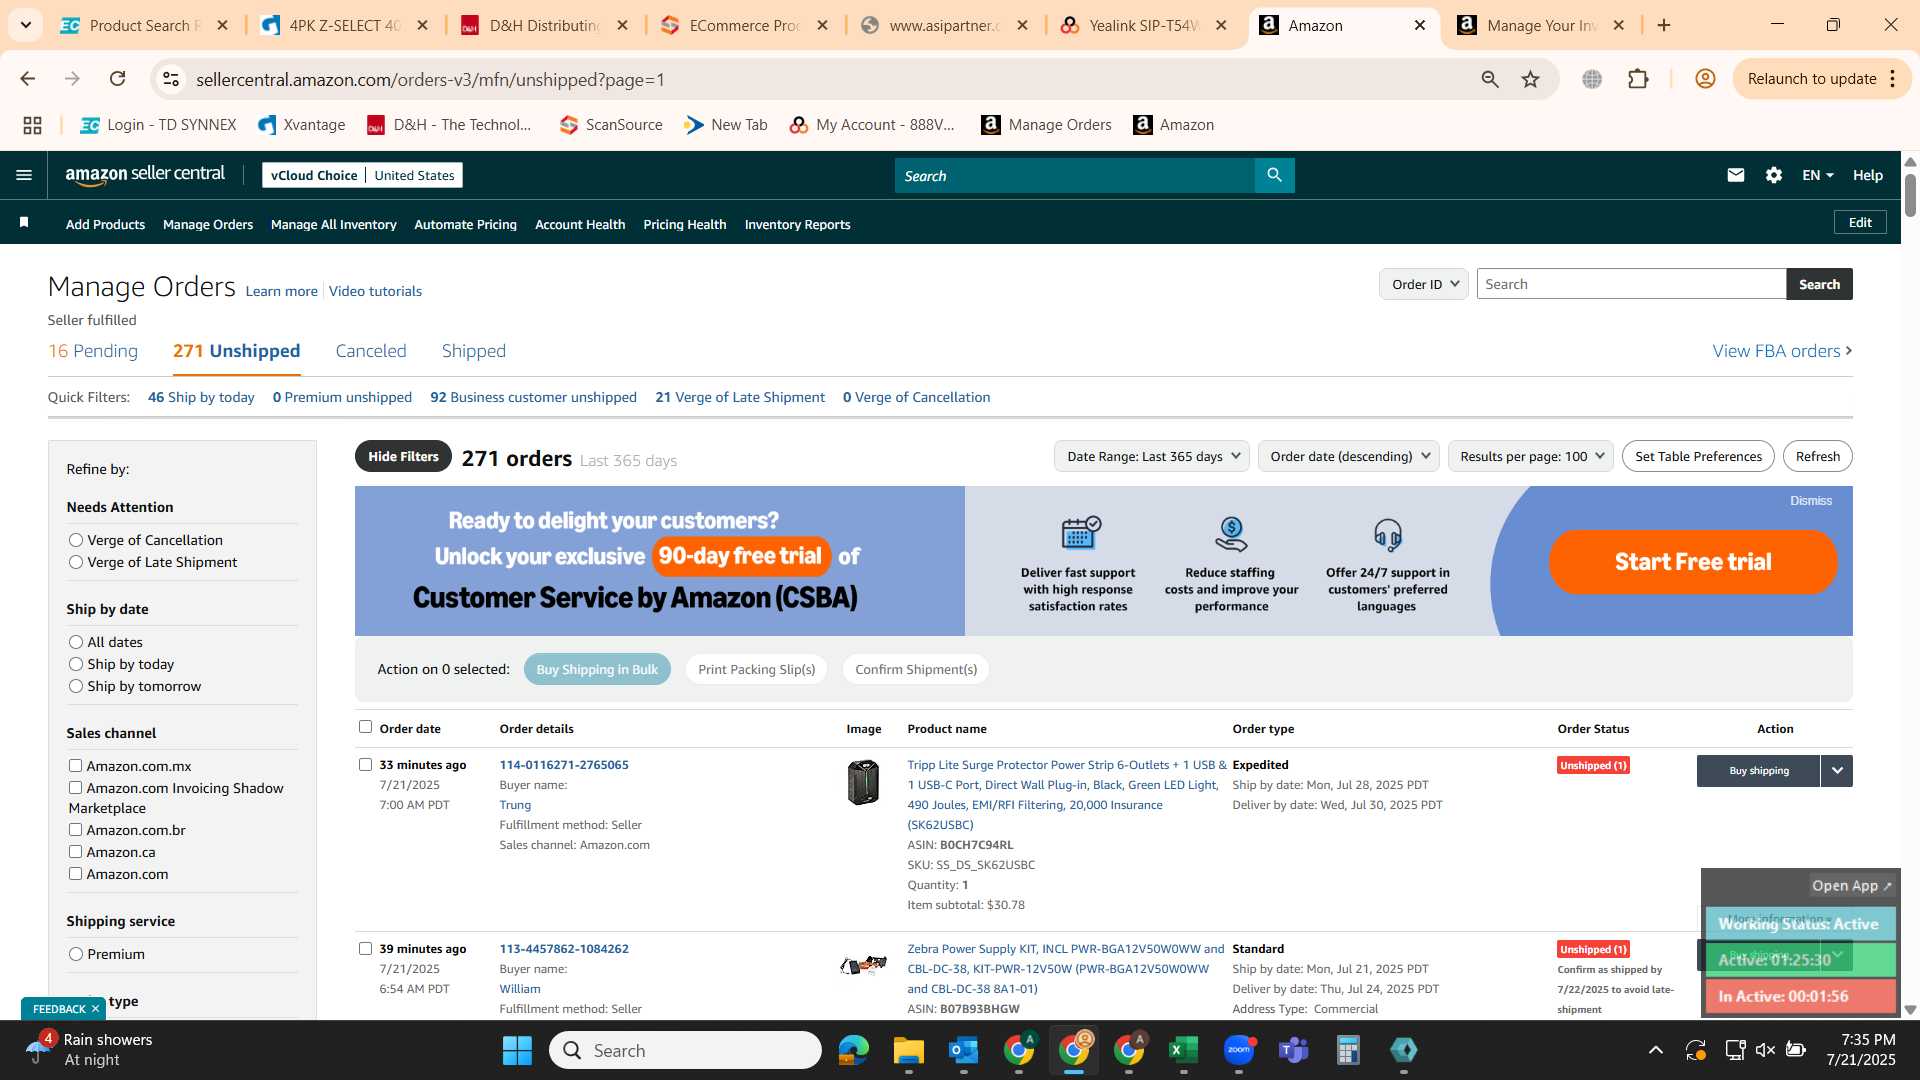Expand the Buy shipping action arrow
The image size is (1920, 1080).
pos(1836,771)
